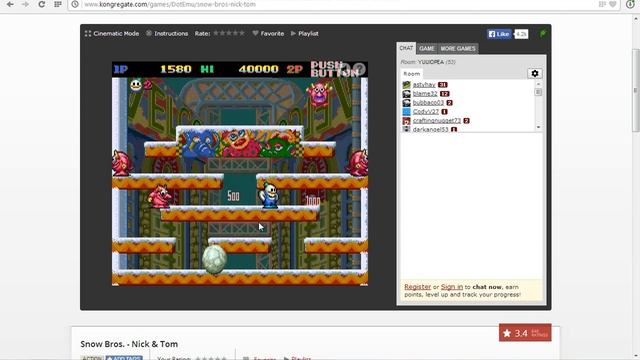Click the heart icon next to Favorite
The width and height of the screenshot is (640, 360).
(x=256, y=33)
